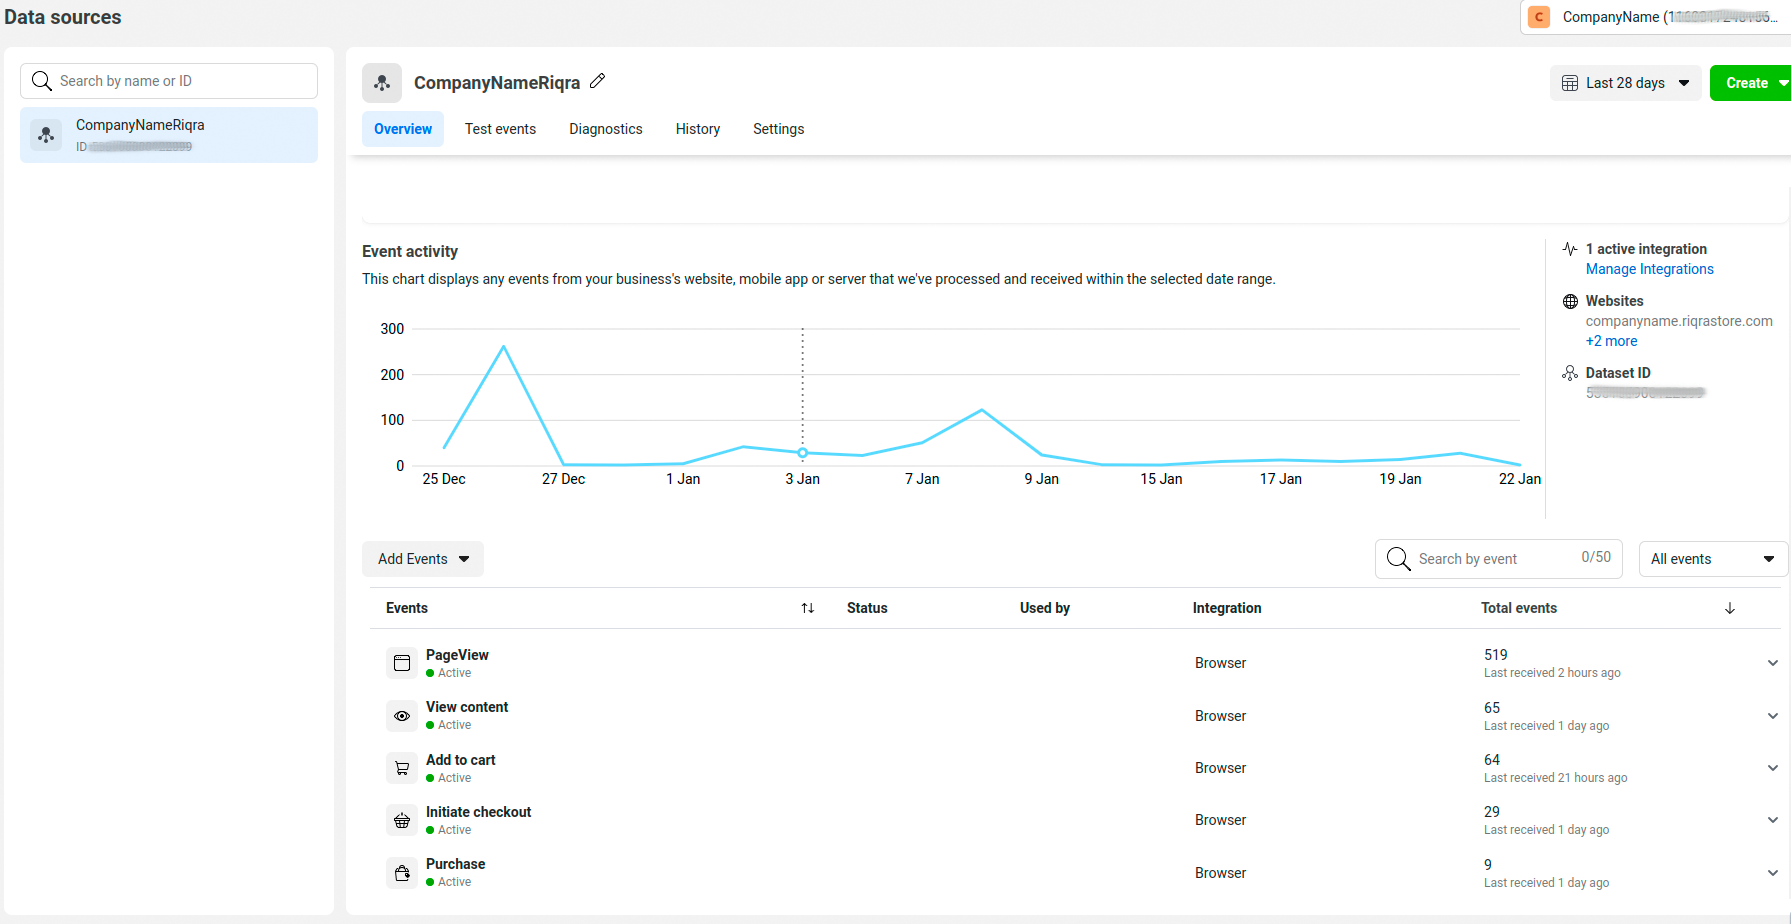Click the globe icon beside Websites

1570,301
